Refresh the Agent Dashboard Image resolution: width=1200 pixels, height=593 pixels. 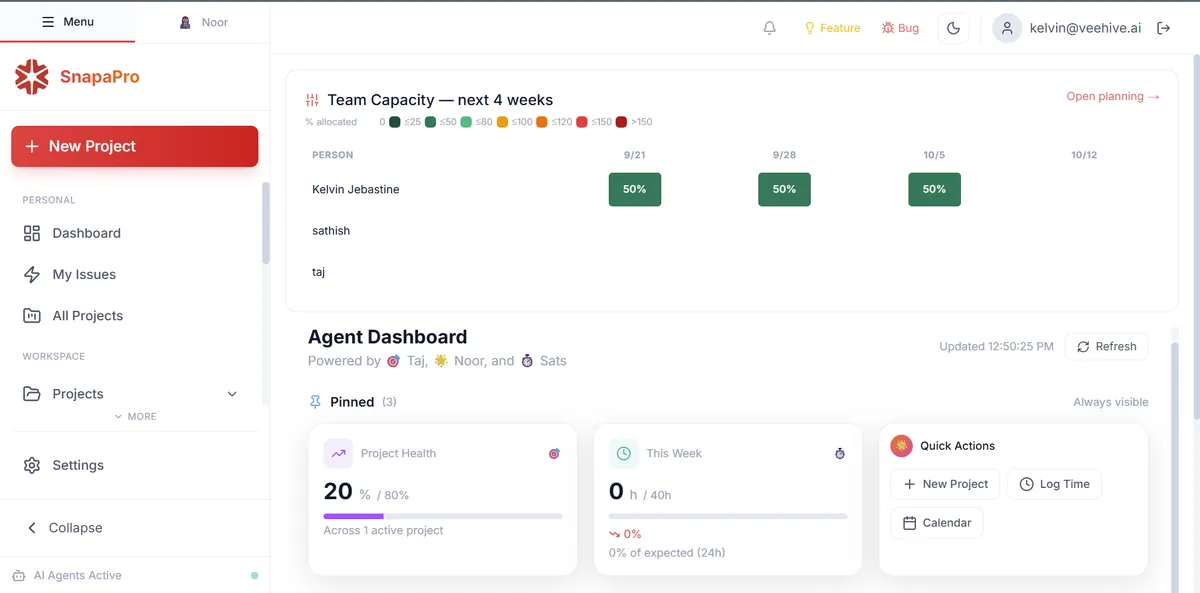(1106, 347)
